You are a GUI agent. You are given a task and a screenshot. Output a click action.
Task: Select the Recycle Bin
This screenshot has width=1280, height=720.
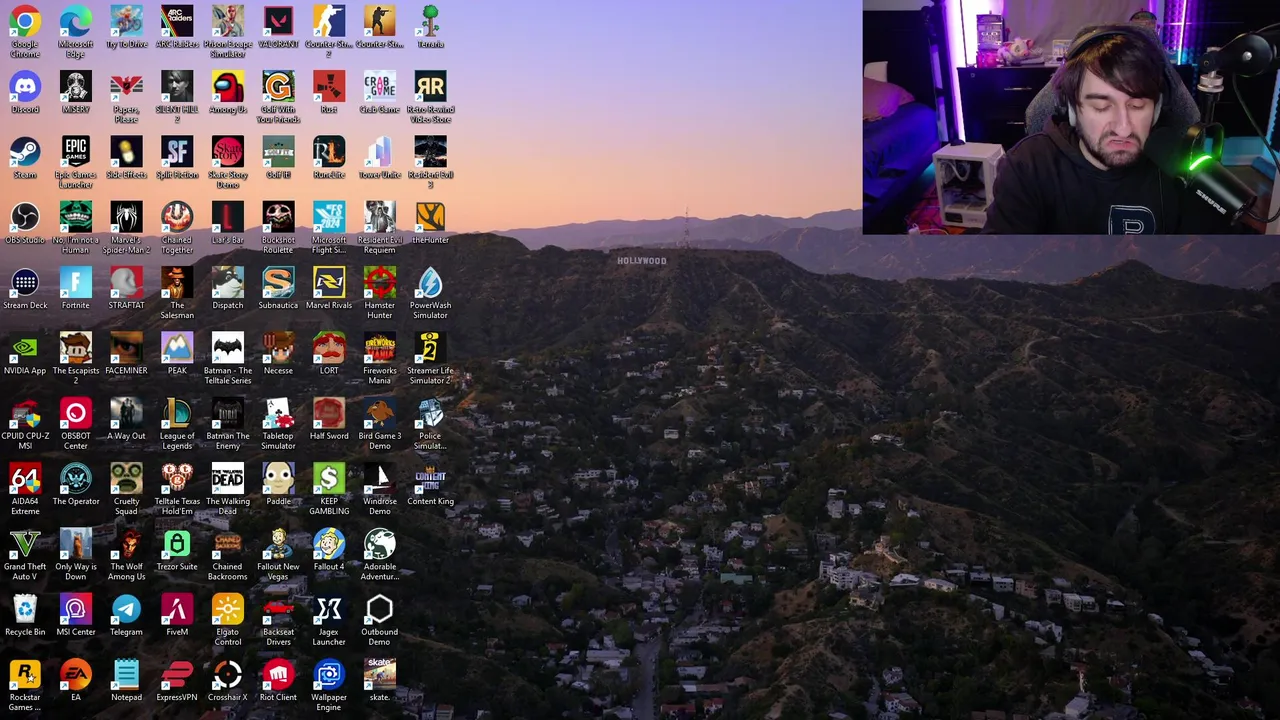coord(25,609)
